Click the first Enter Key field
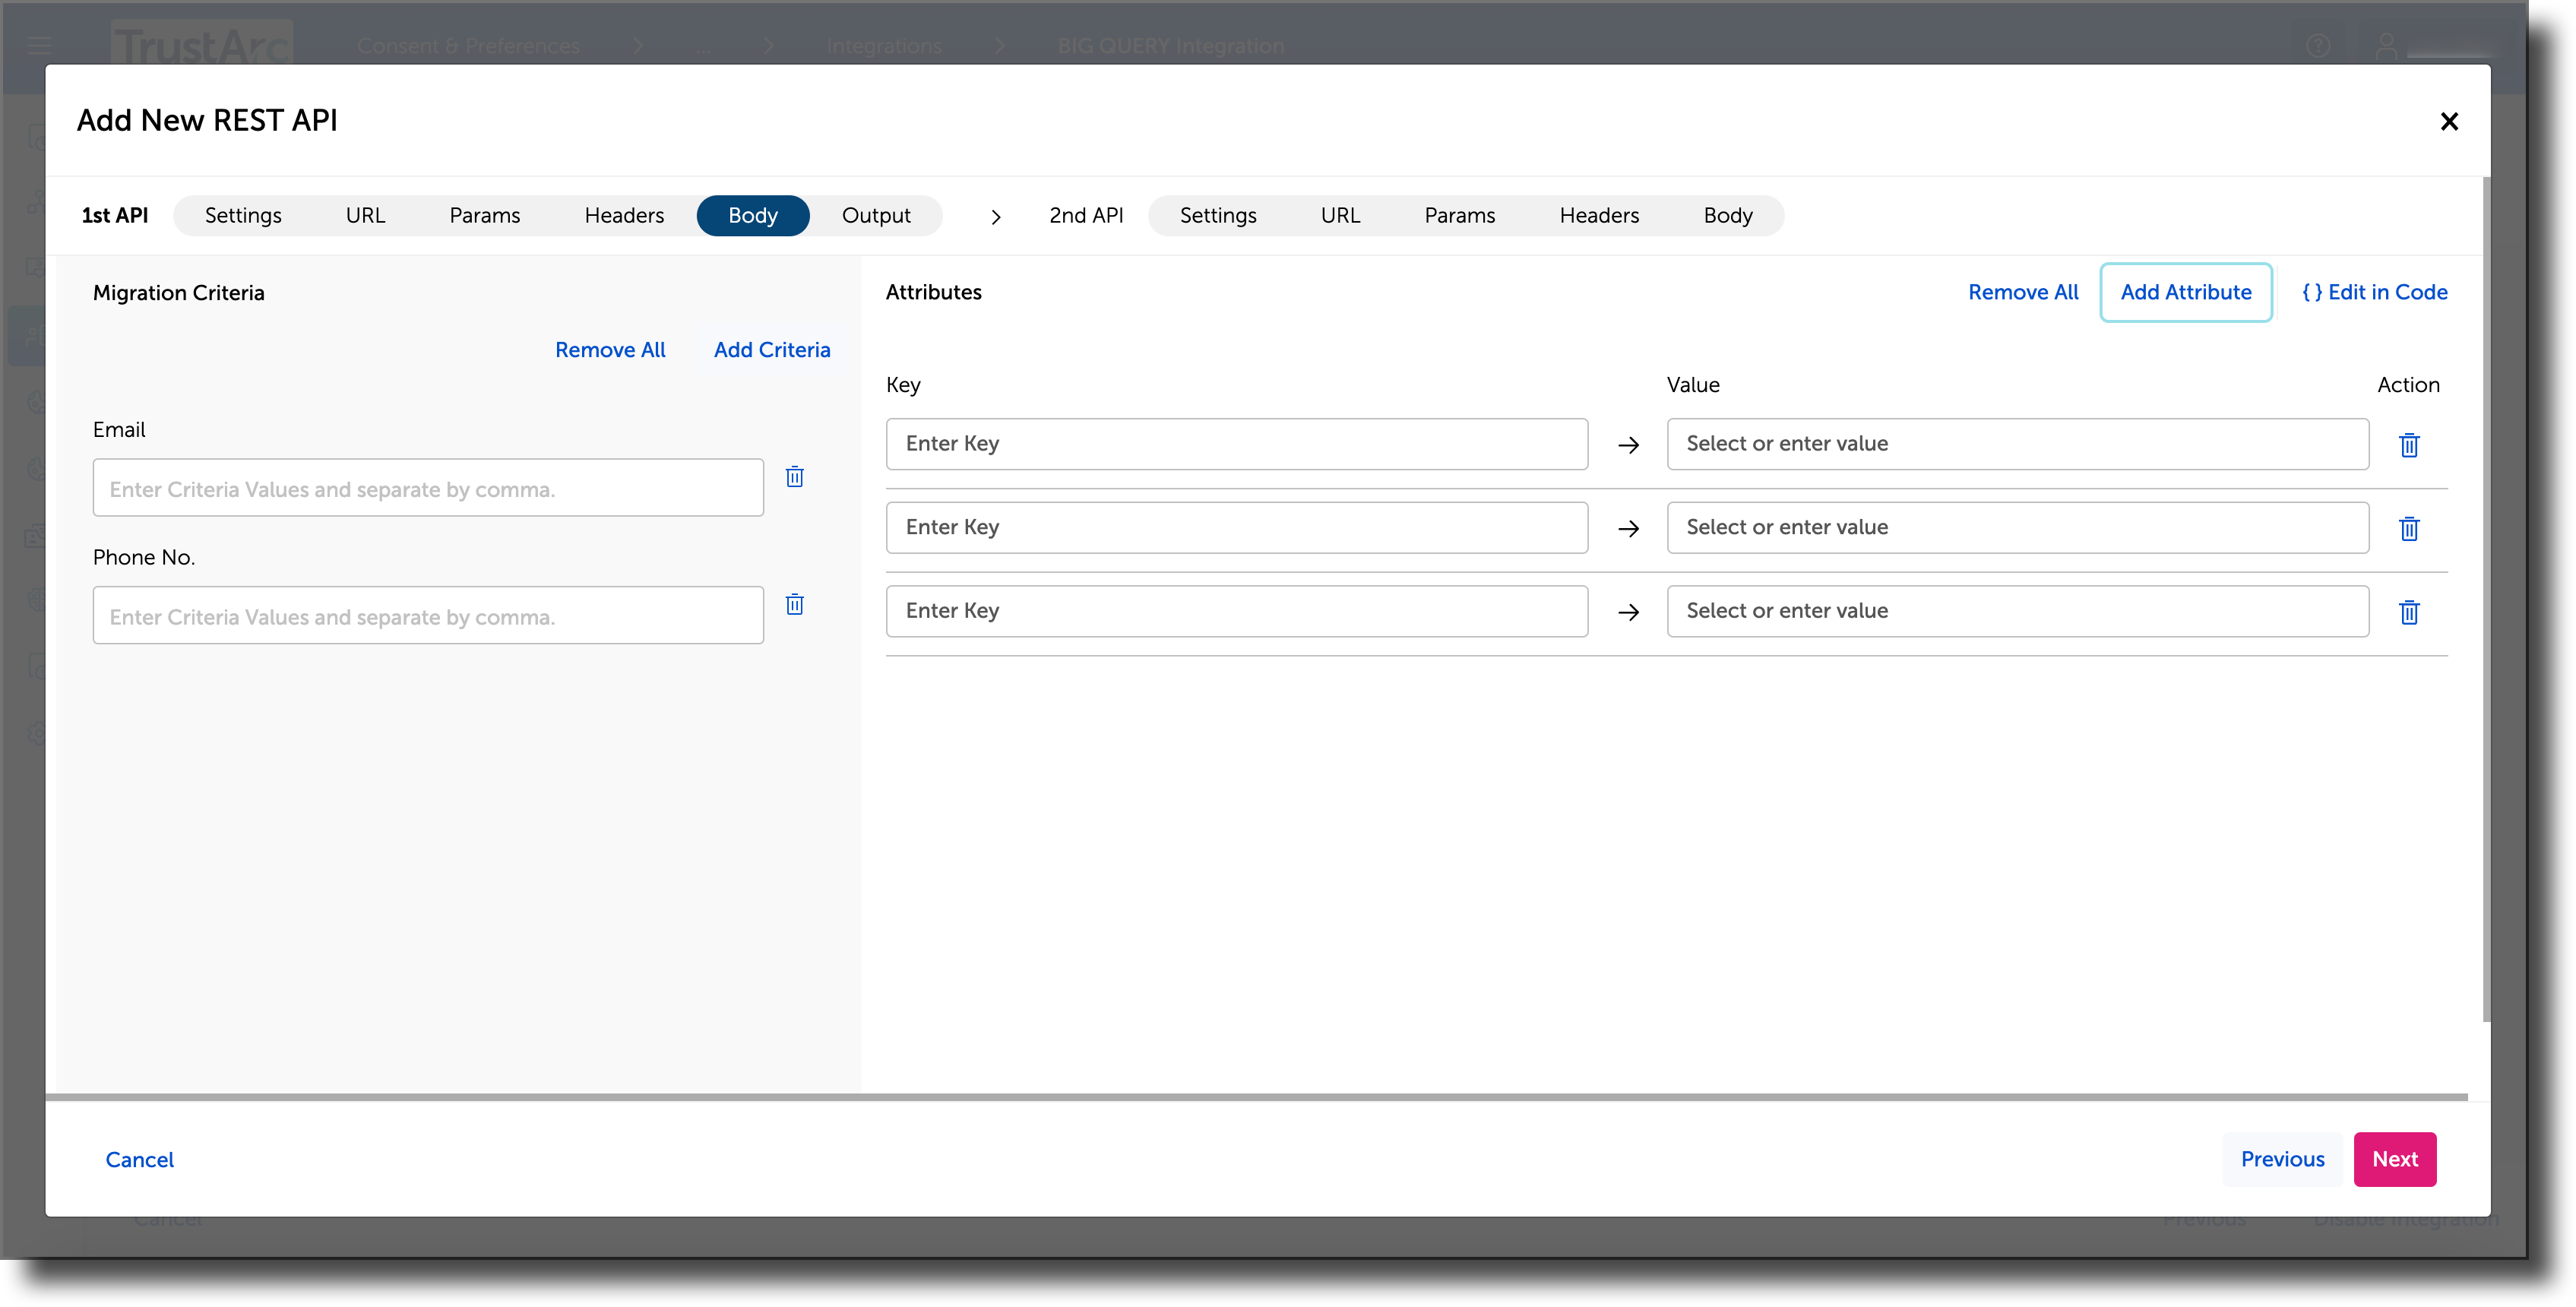 click(x=1236, y=445)
